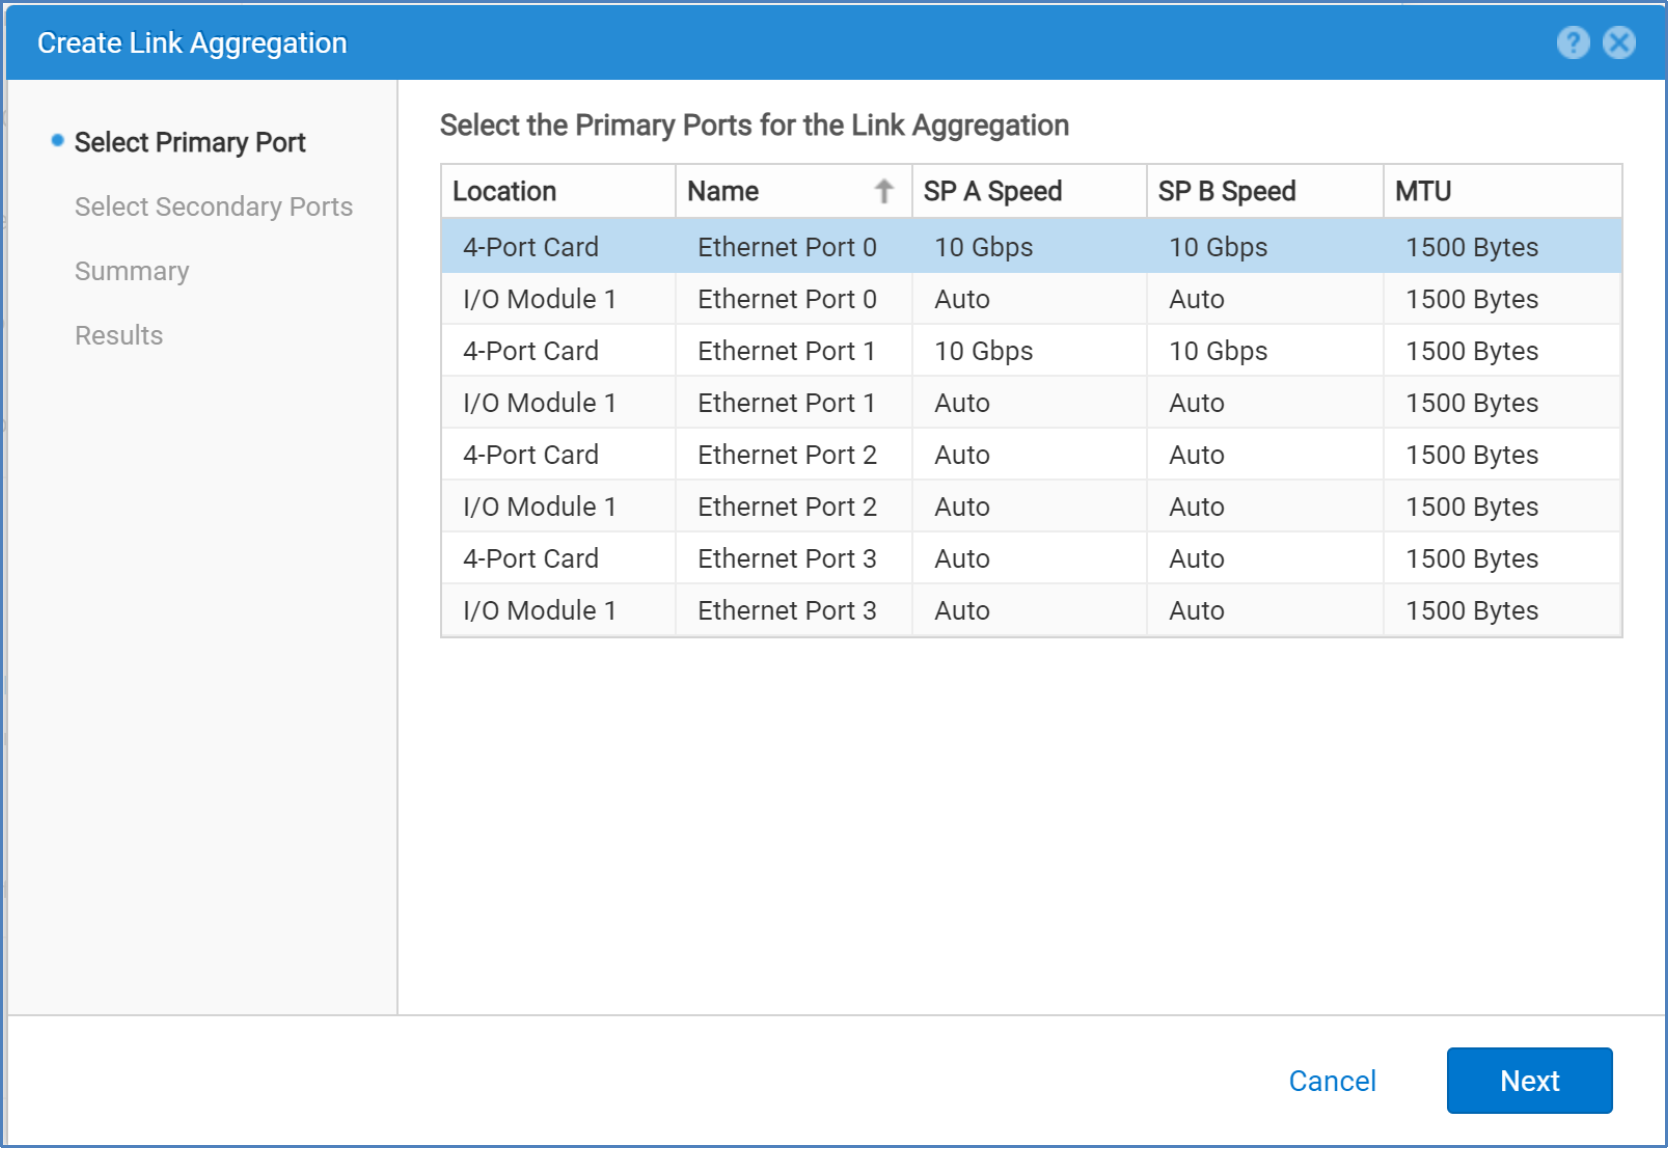The height and width of the screenshot is (1149, 1669).
Task: Sort by the MTU column header
Action: 1502,191
